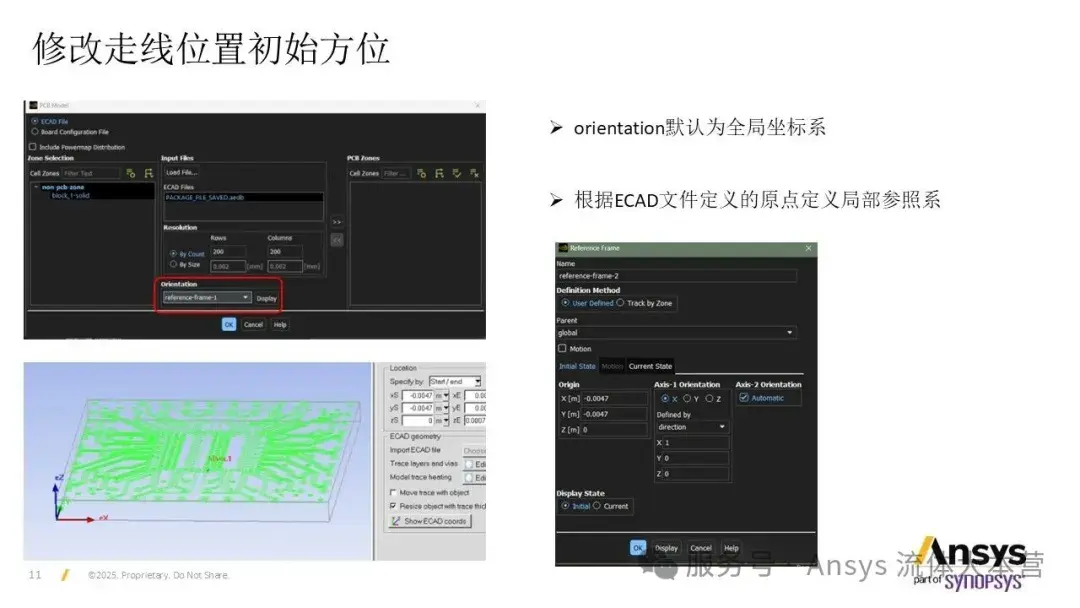Screen dimensions: 1080x608
Task: Click the >> move-right arrow button
Action: tap(337, 222)
